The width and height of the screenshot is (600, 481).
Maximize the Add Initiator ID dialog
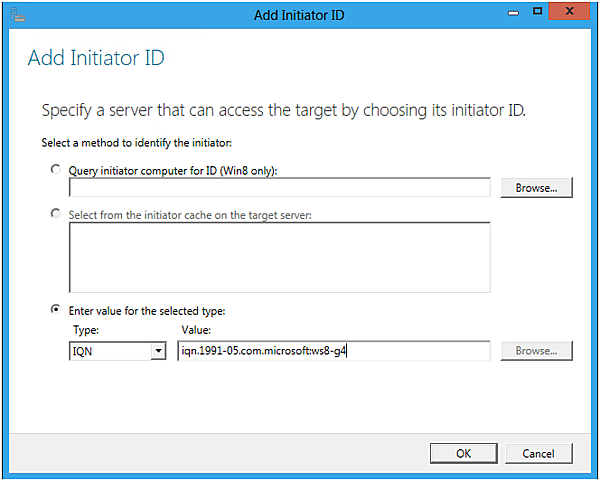538,12
